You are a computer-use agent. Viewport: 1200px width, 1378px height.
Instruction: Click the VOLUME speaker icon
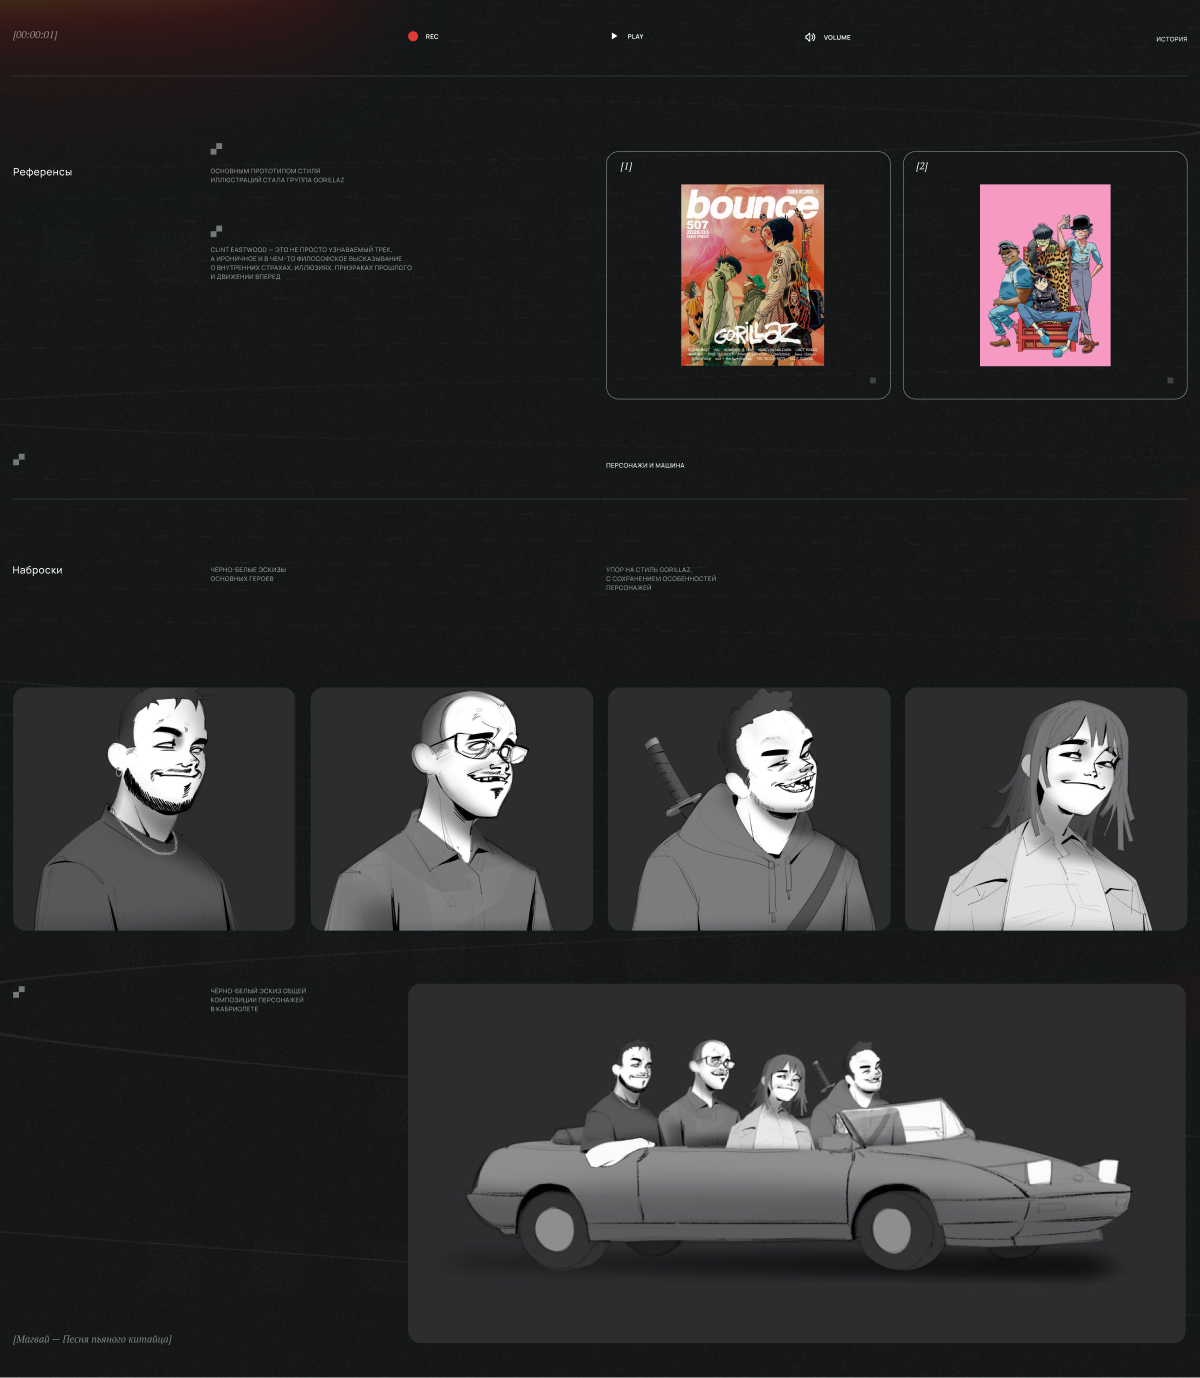[810, 37]
